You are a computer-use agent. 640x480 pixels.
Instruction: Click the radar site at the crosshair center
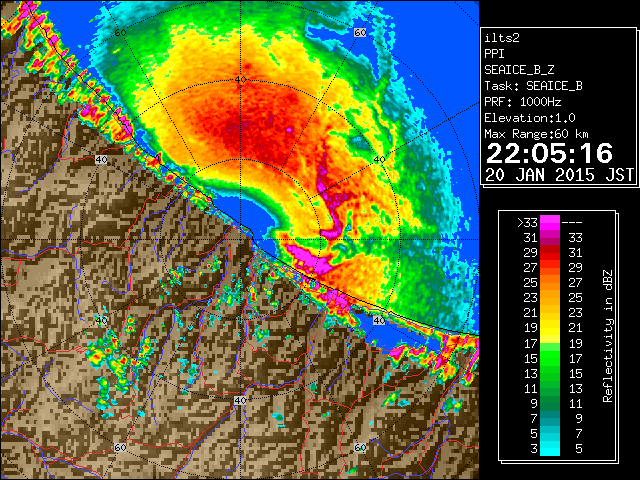tap(240, 240)
